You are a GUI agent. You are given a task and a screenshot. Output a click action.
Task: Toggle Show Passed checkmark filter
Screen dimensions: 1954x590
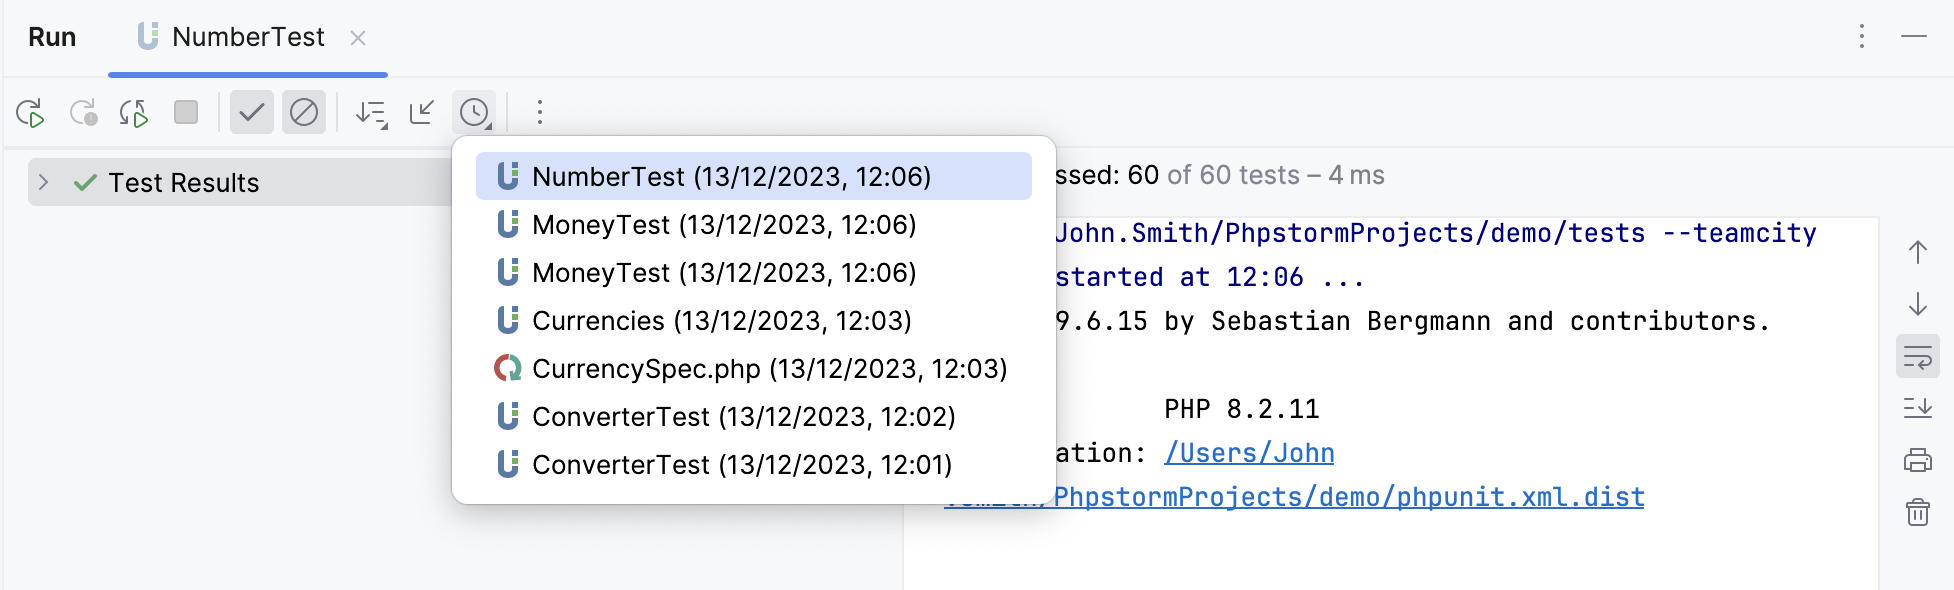coord(252,112)
